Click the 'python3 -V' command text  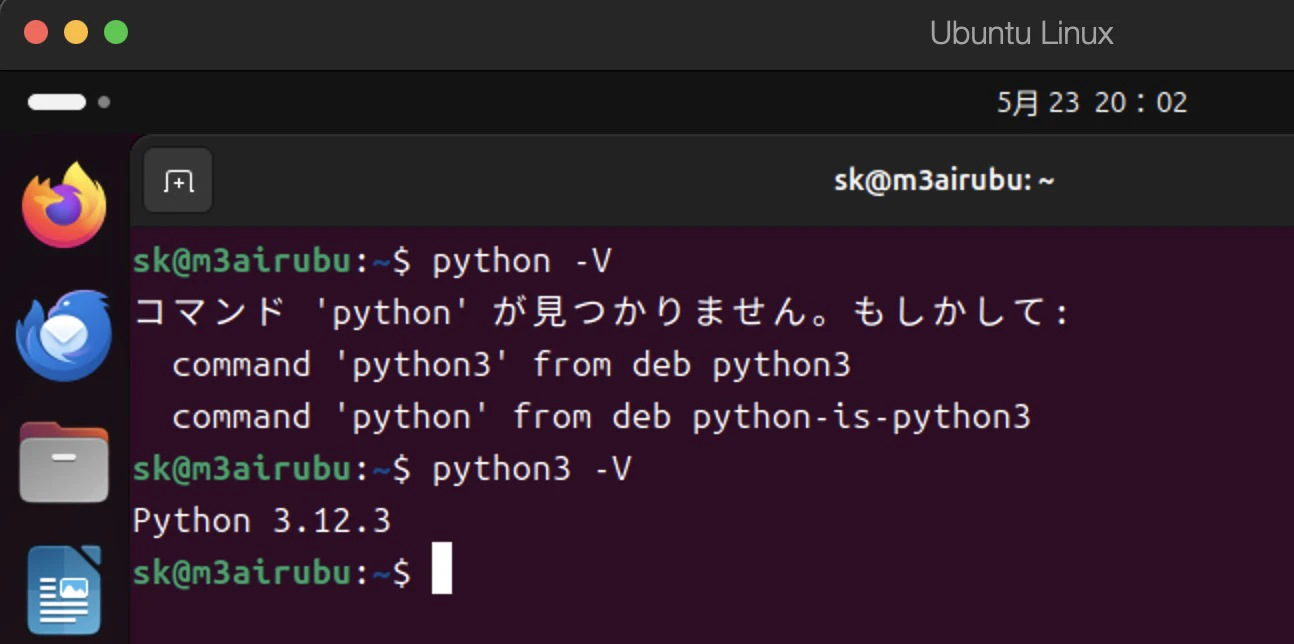click(531, 469)
